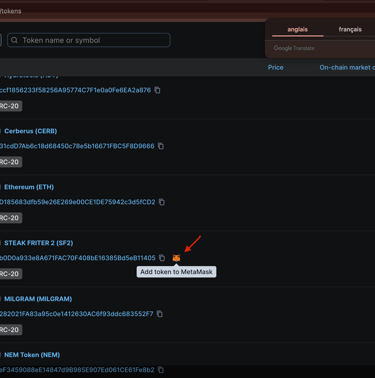
Task: Open the STEAK FRITER 2 (SF2) token page
Action: coord(39,243)
